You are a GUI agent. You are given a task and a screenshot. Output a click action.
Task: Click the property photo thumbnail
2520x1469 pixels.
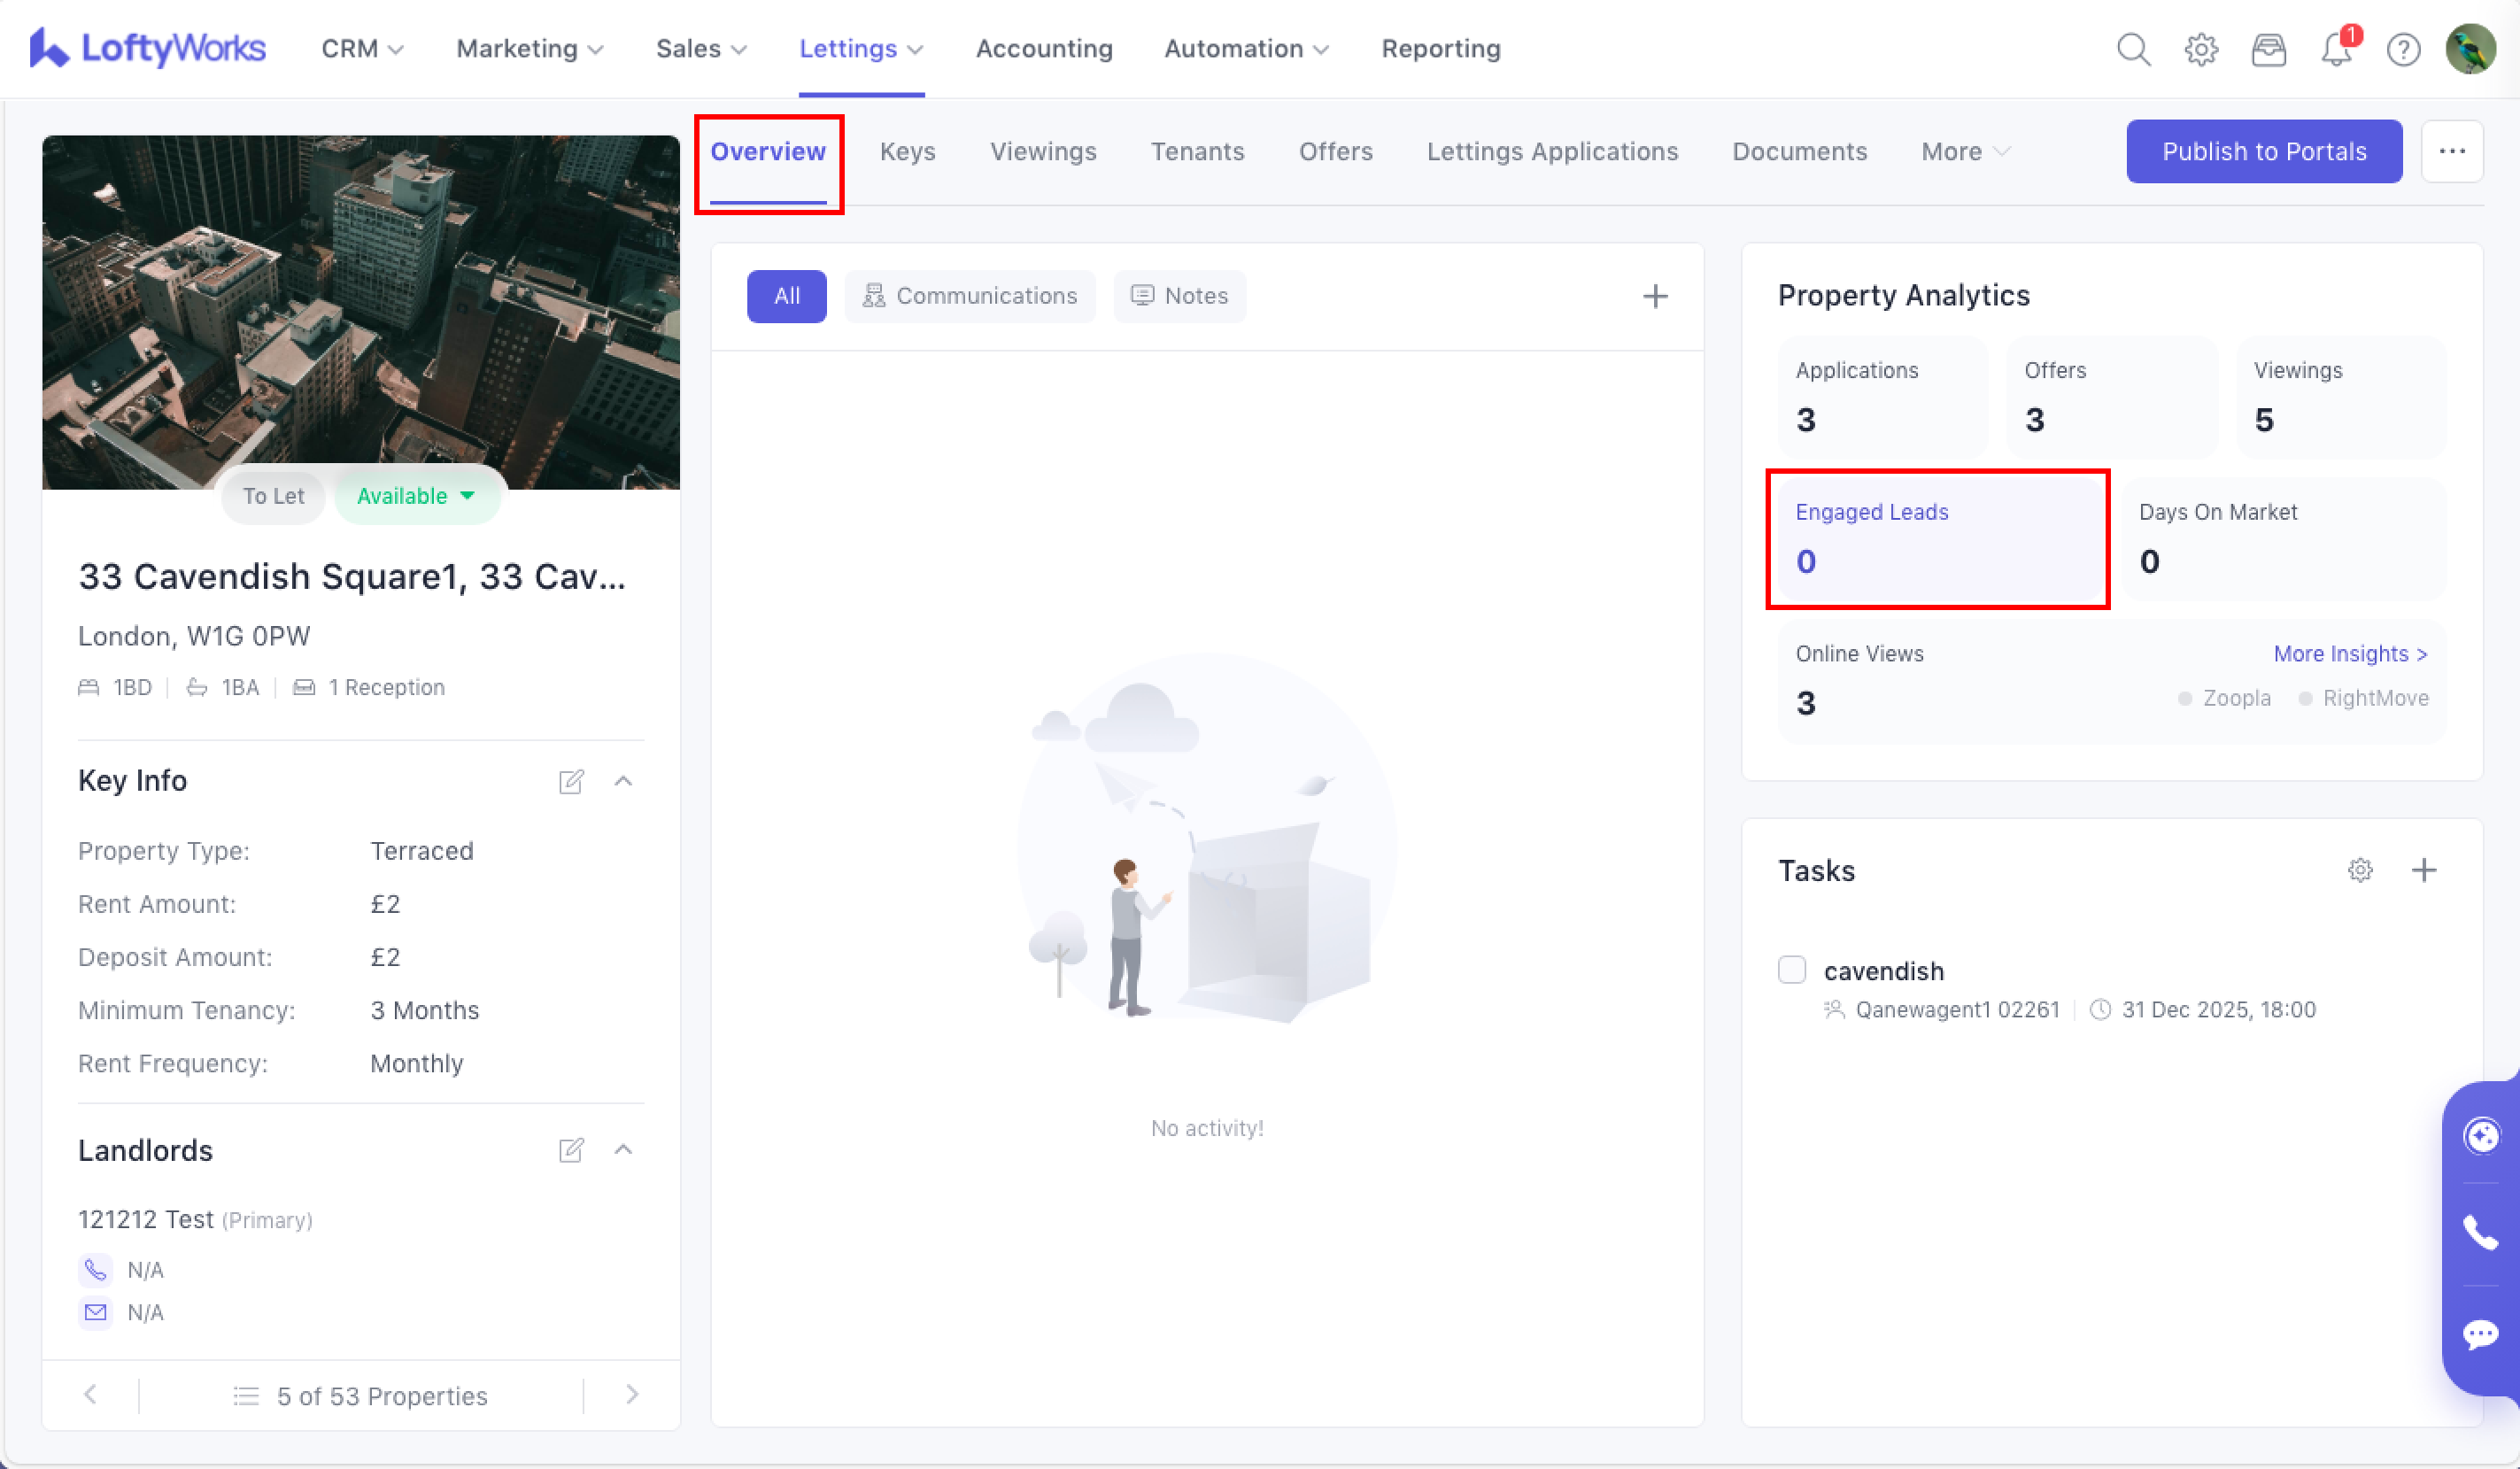(360, 300)
